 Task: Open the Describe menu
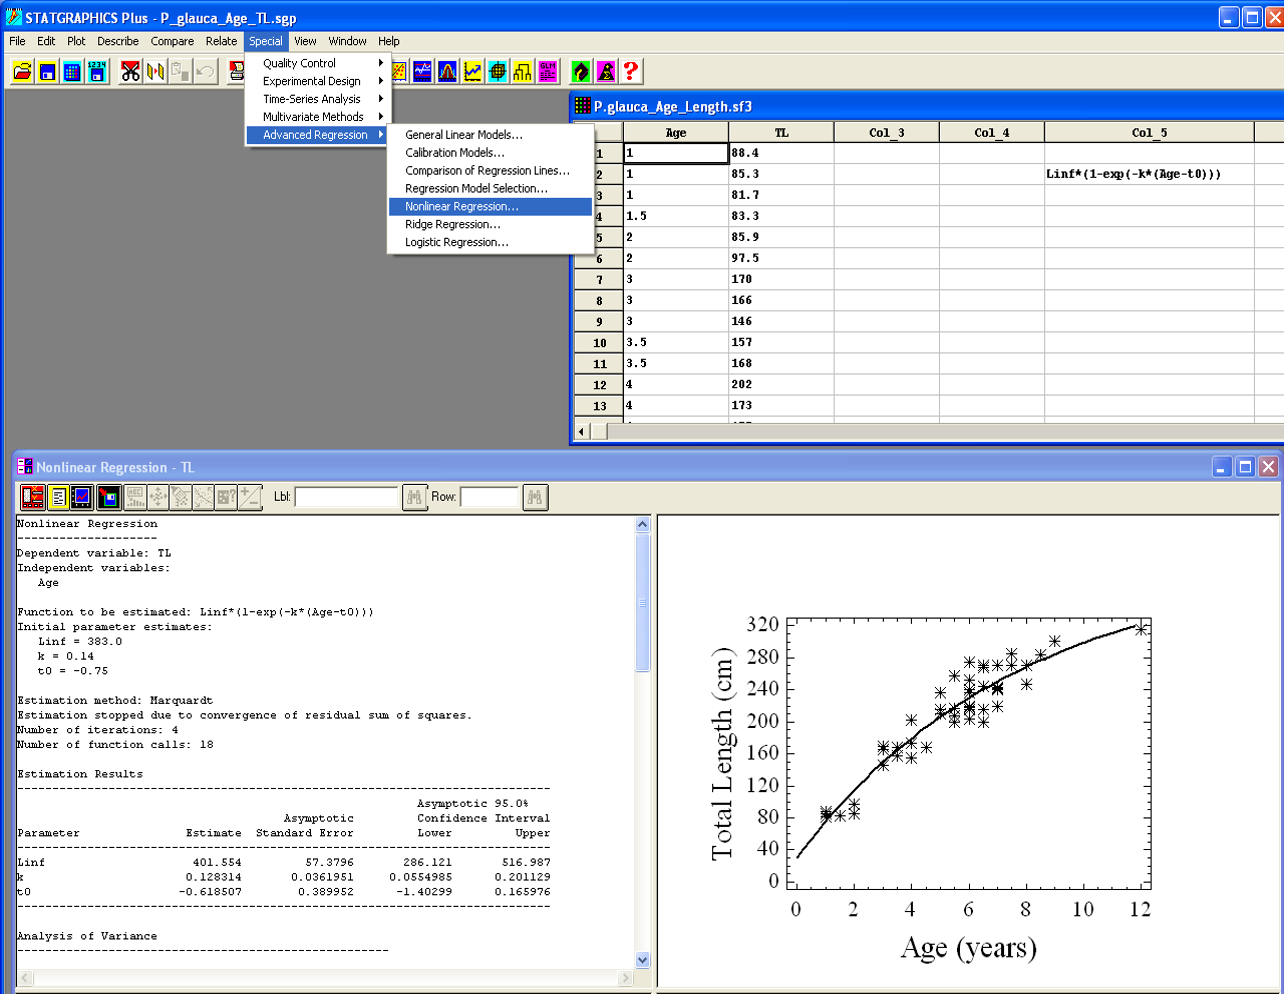pos(118,41)
